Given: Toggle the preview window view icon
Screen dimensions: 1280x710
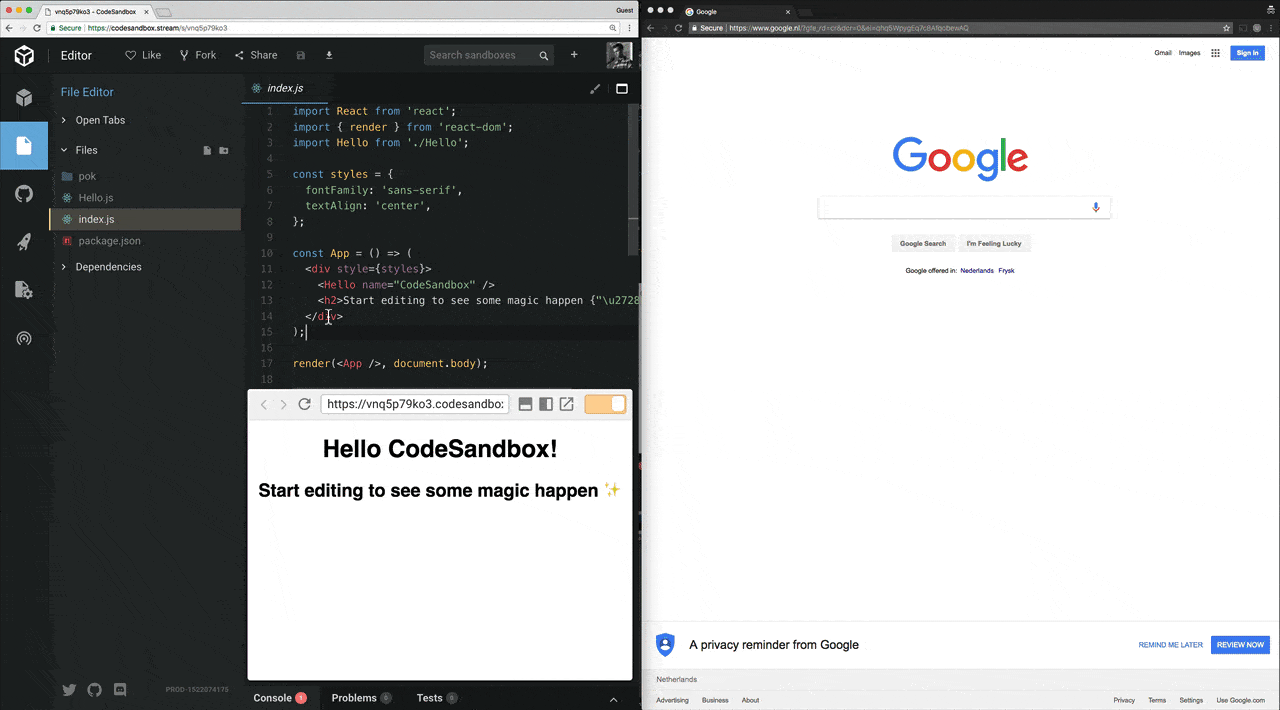Looking at the screenshot, I should tap(621, 89).
